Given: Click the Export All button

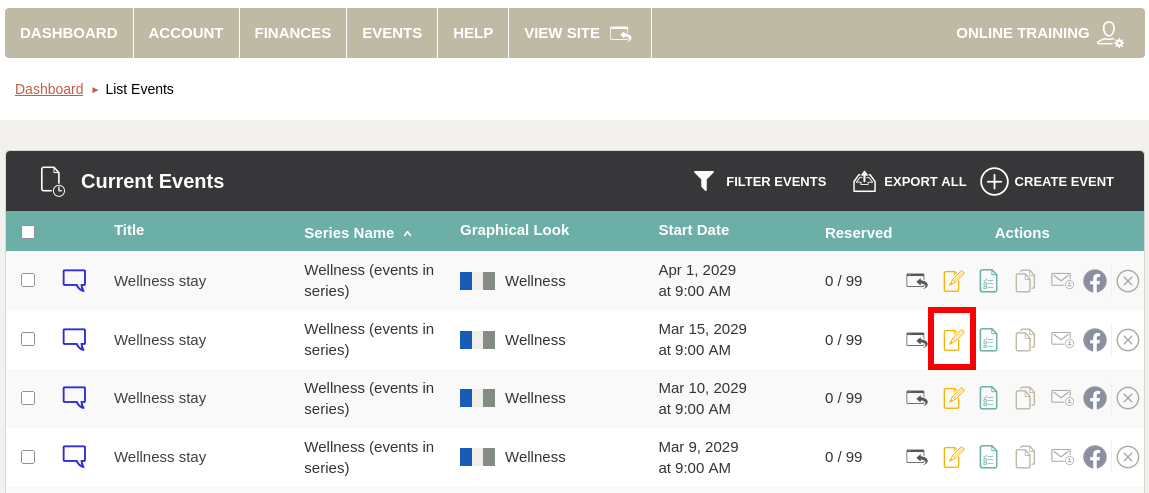Looking at the screenshot, I should pyautogui.click(x=909, y=181).
